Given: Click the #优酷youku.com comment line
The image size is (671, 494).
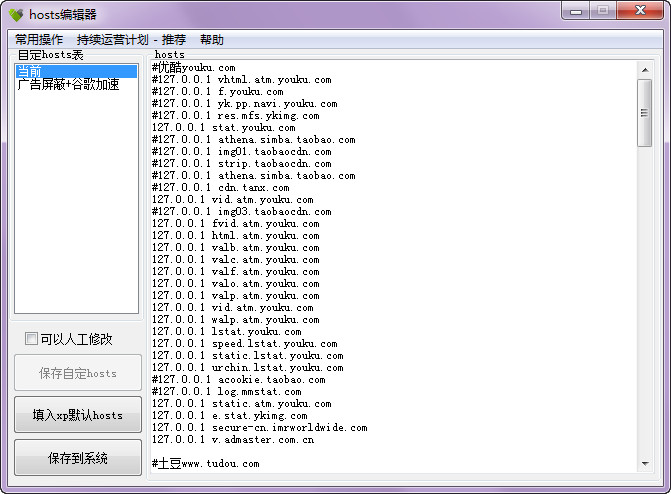Looking at the screenshot, I should click(194, 68).
